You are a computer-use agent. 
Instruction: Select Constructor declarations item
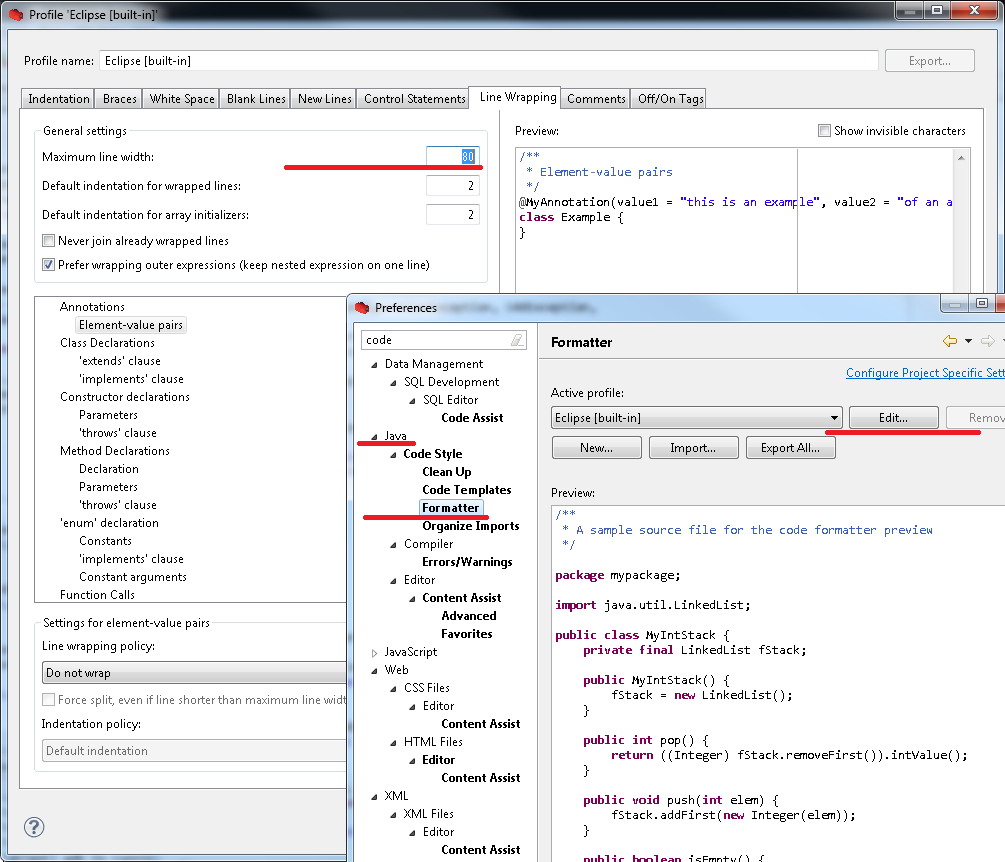tap(125, 397)
